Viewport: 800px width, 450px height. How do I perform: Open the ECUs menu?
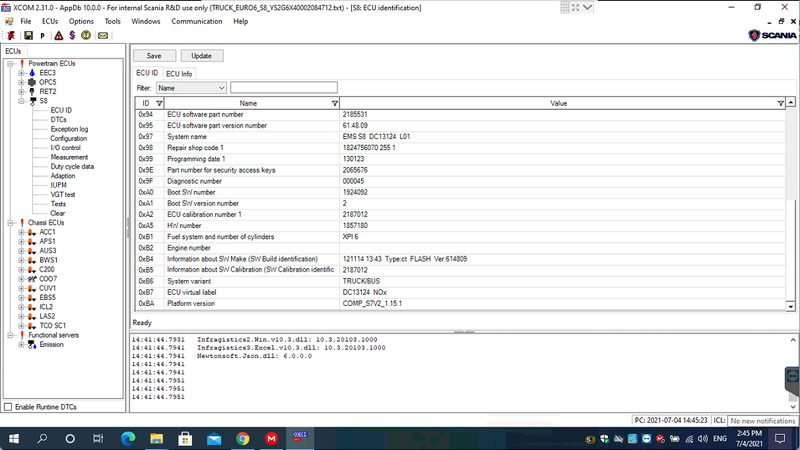50,21
